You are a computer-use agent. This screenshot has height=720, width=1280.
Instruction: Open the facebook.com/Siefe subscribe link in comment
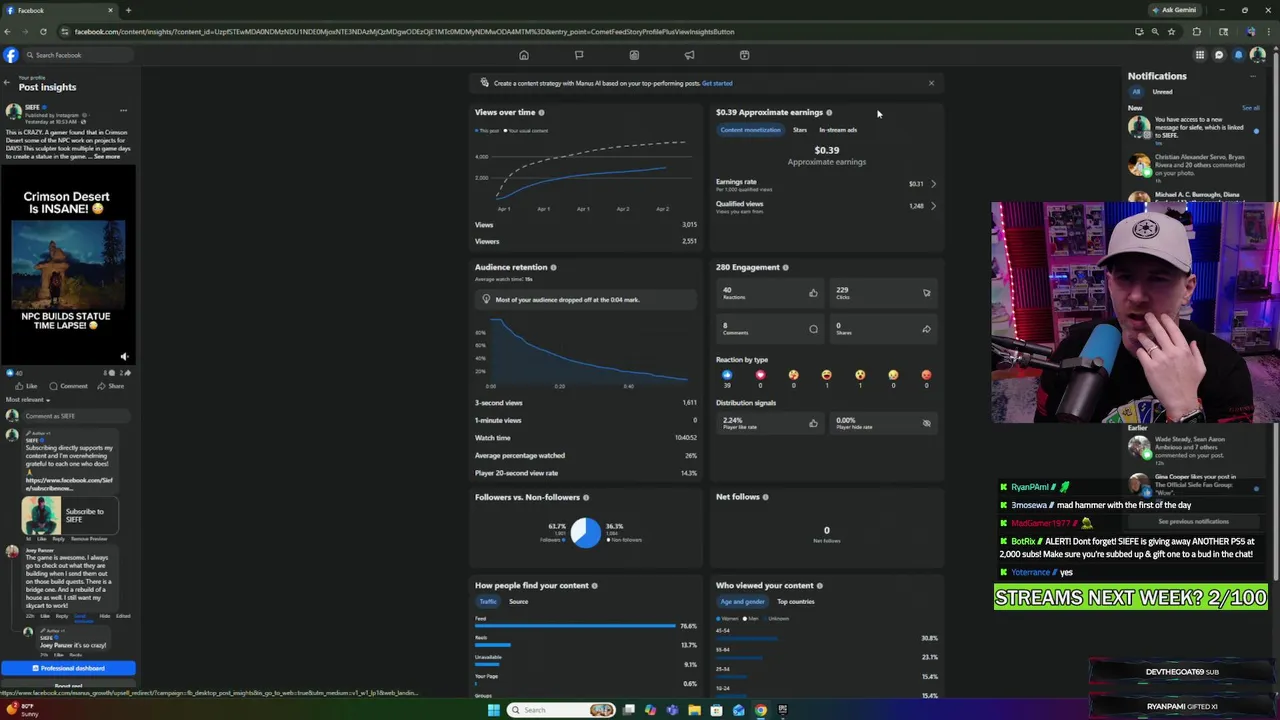pyautogui.click(x=69, y=484)
